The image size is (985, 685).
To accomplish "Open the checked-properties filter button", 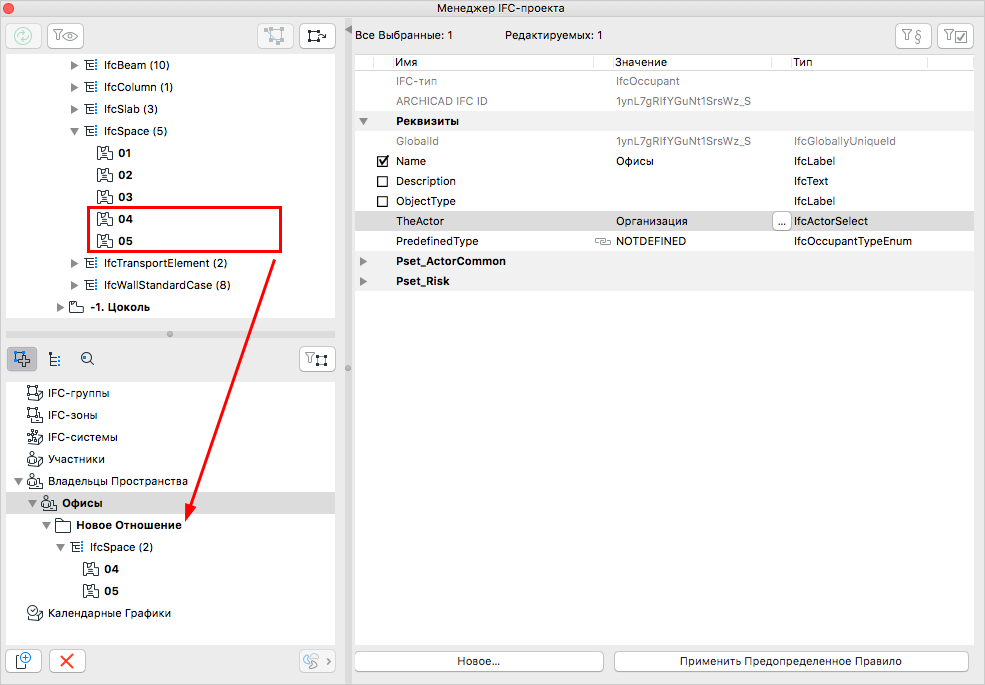I will tap(955, 36).
